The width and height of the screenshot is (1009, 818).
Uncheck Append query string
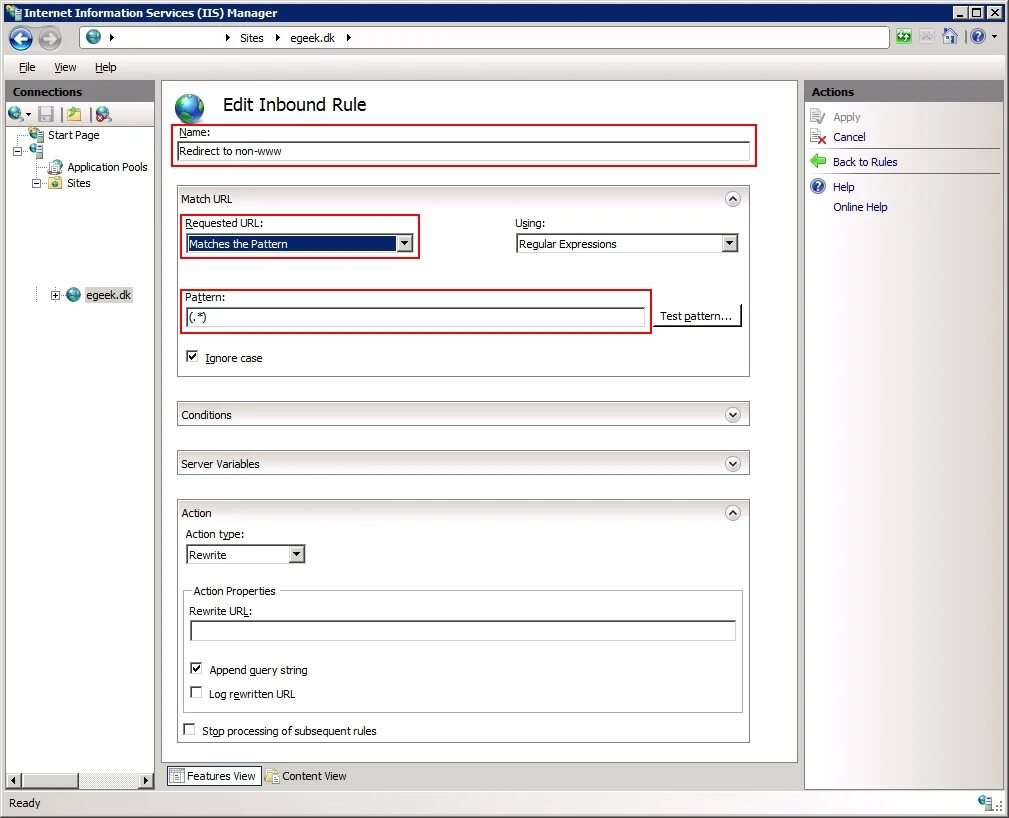click(196, 669)
